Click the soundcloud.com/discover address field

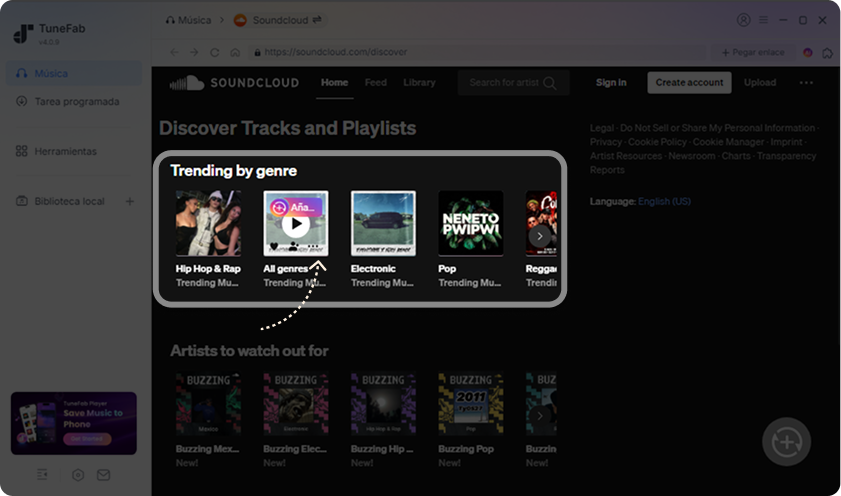click(477, 52)
